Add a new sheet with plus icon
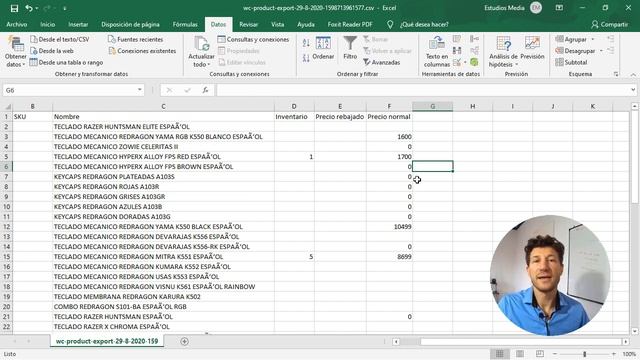The height and width of the screenshot is (360, 640). 184,341
